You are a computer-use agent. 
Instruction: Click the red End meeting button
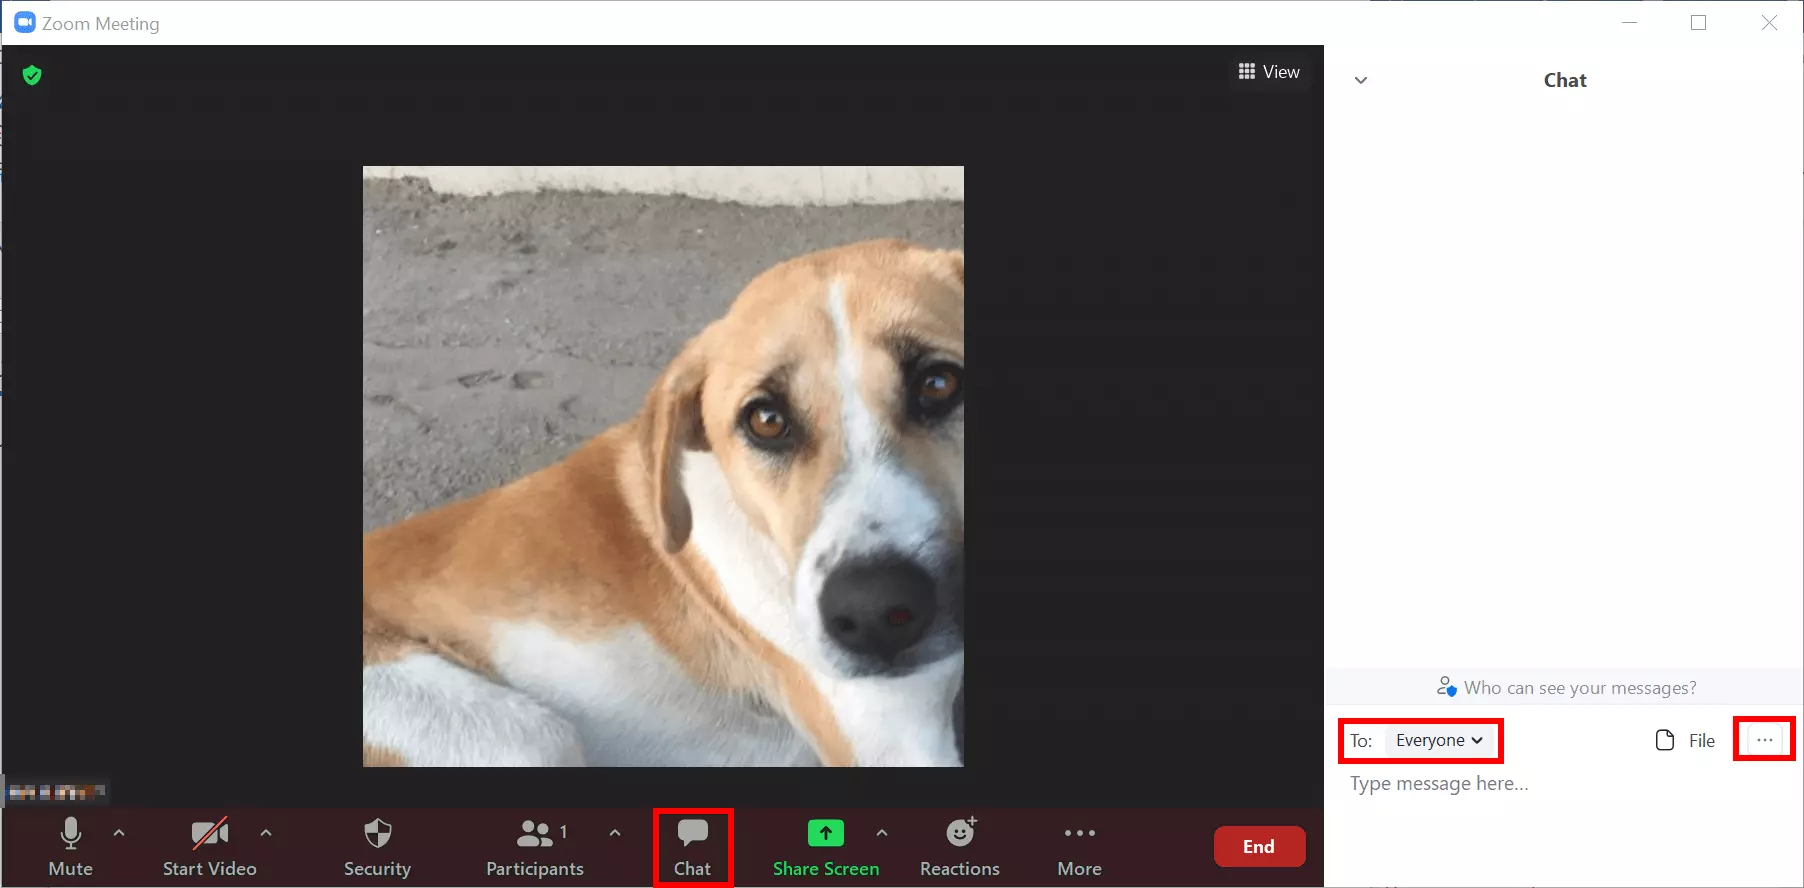1258,846
